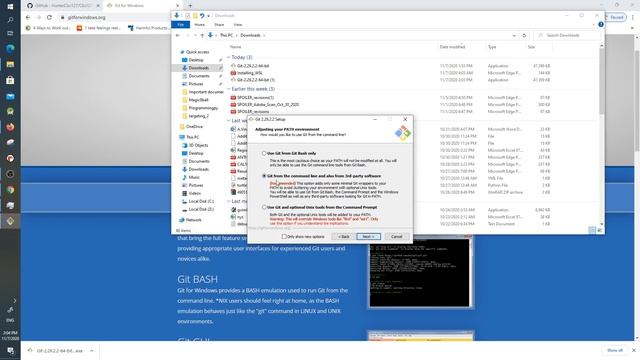The image size is (640, 360).
Task: Click This PC in the breadcrumb path
Action: click(227, 36)
